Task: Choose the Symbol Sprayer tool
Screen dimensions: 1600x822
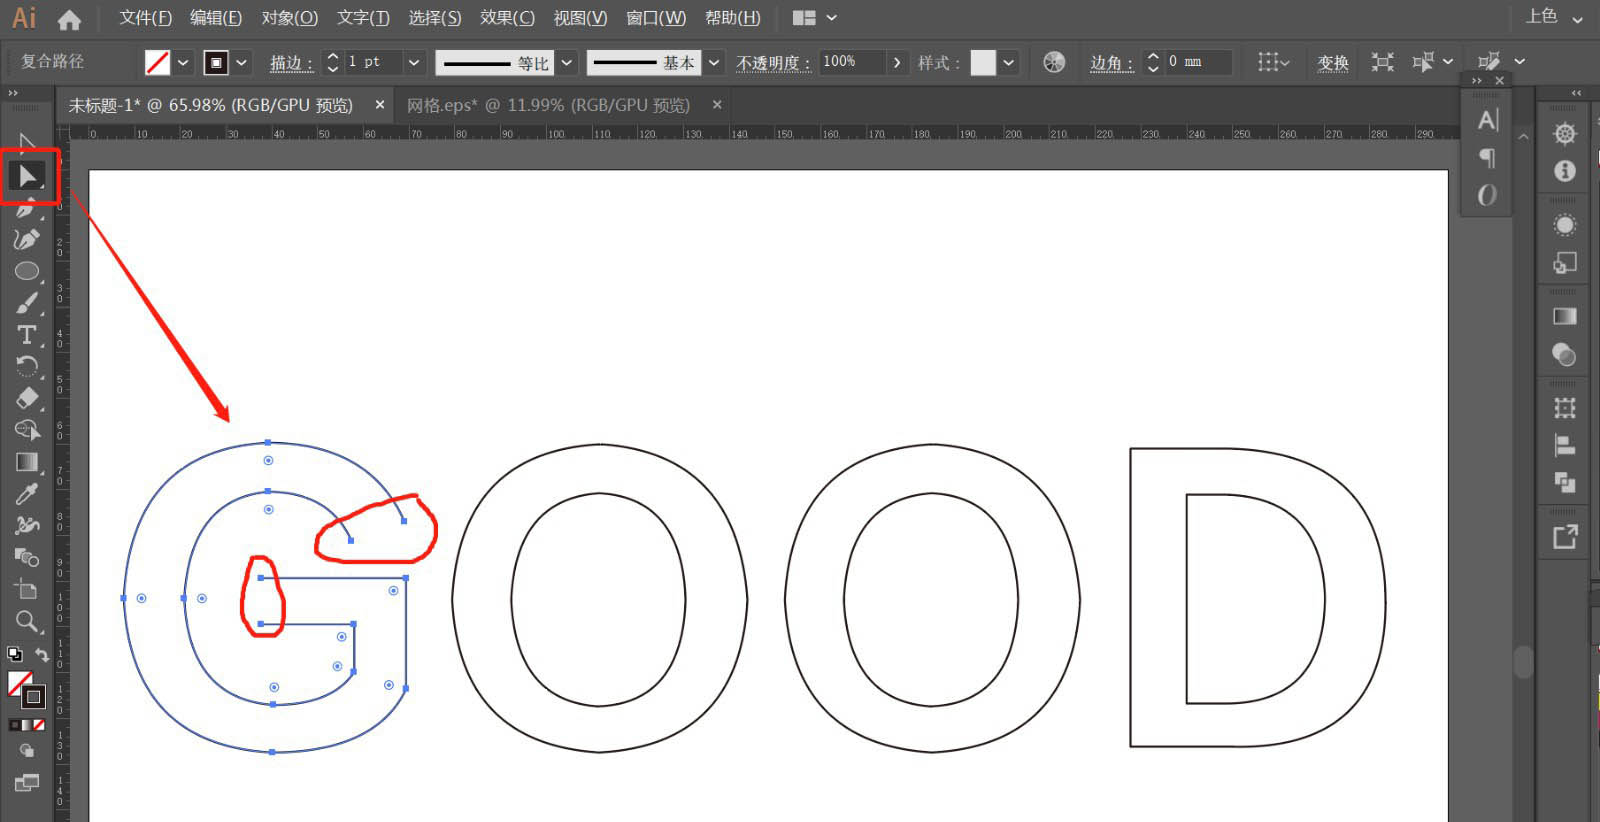Action: click(27, 525)
